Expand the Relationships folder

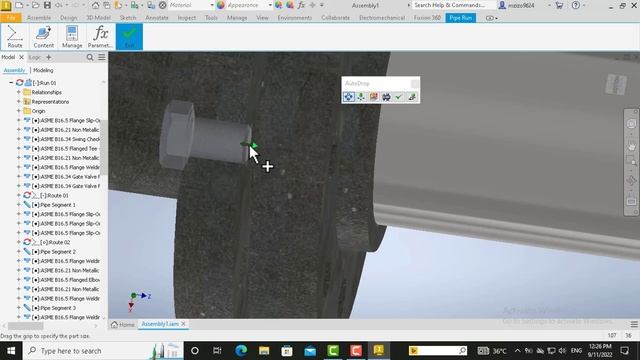click(x=18, y=92)
